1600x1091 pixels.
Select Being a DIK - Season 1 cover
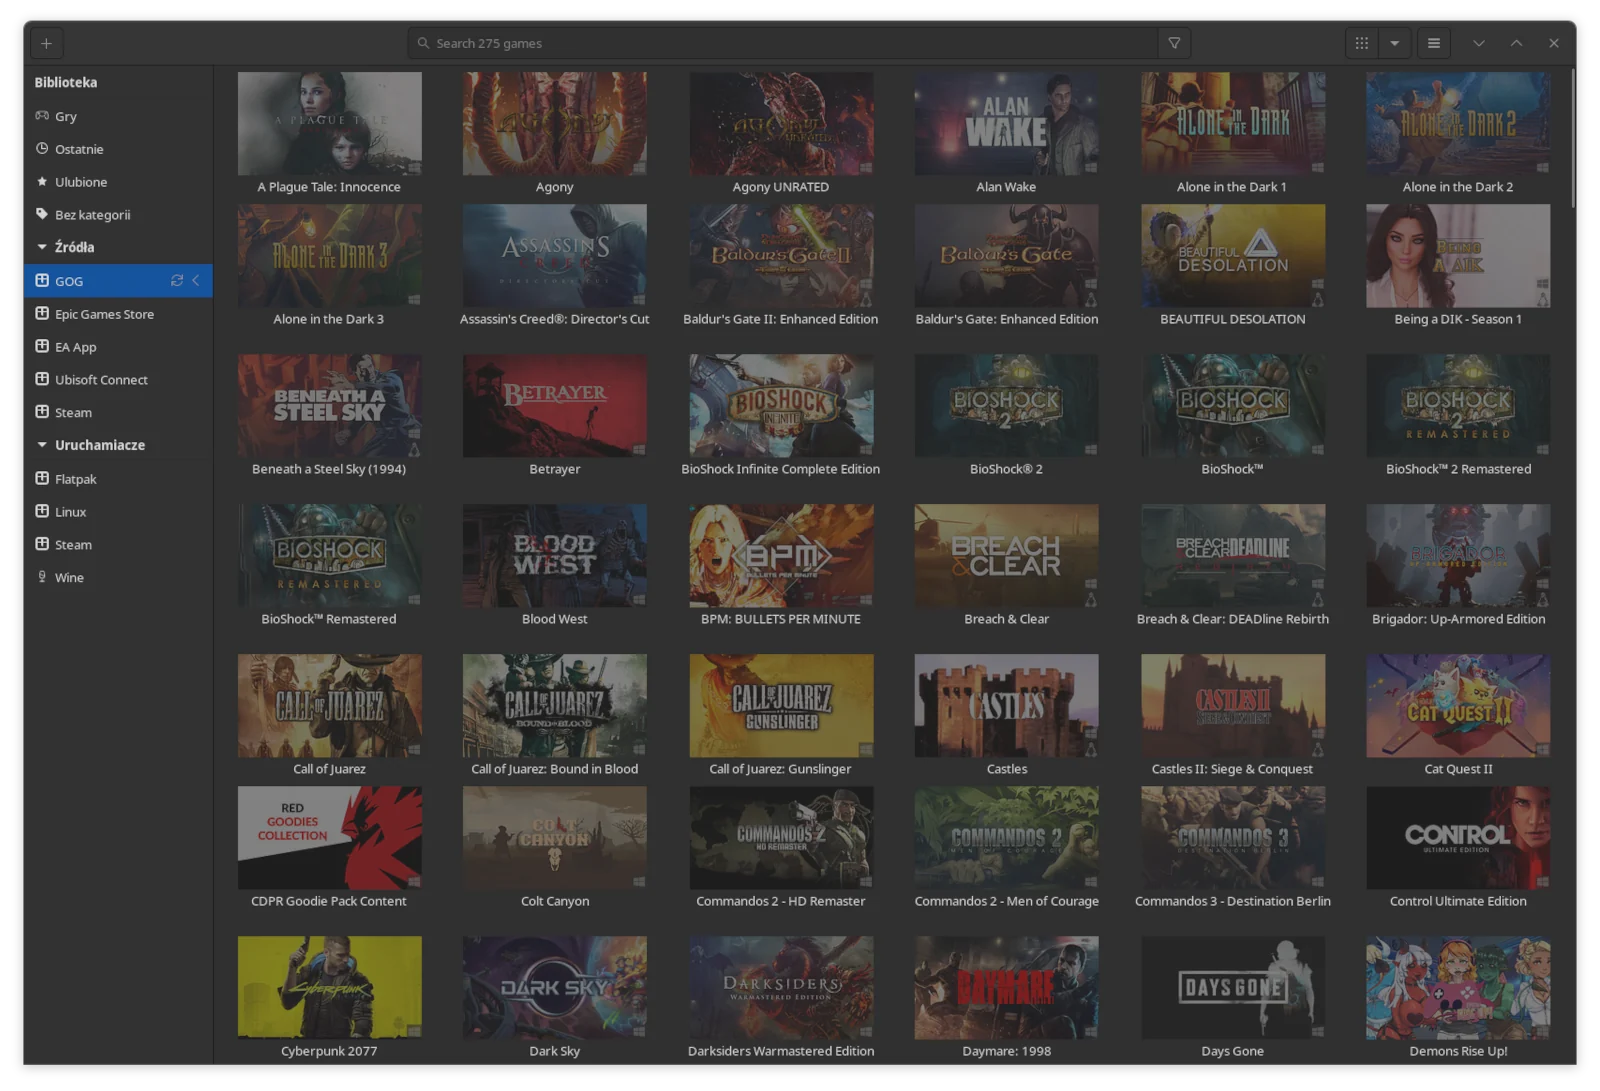1458,256
